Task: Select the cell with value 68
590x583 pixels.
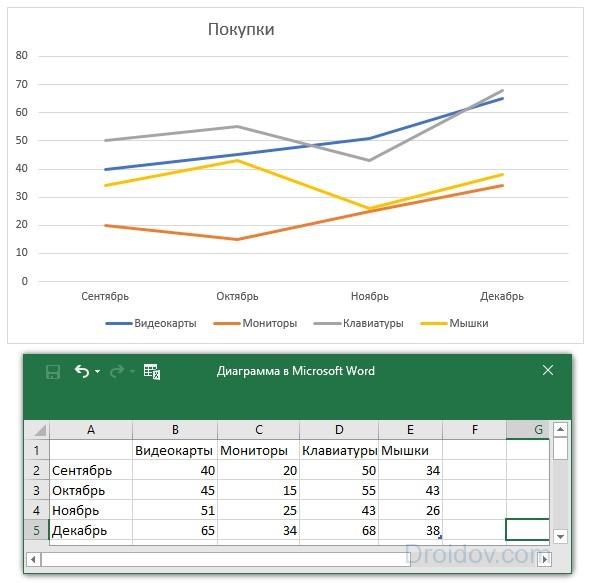Action: point(339,530)
